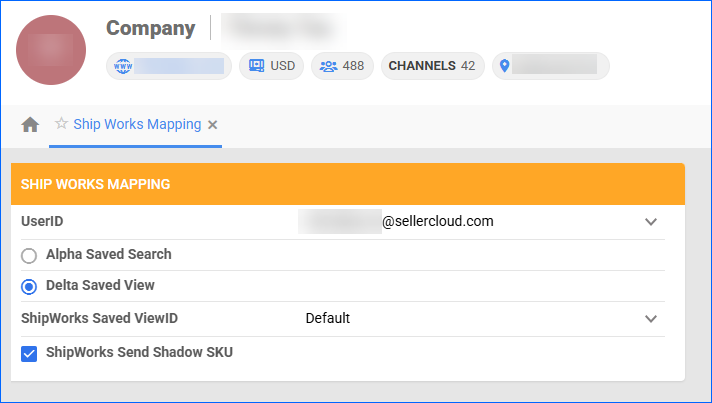
Task: Select the Alpha Saved Search radio button
Action: pos(29,255)
